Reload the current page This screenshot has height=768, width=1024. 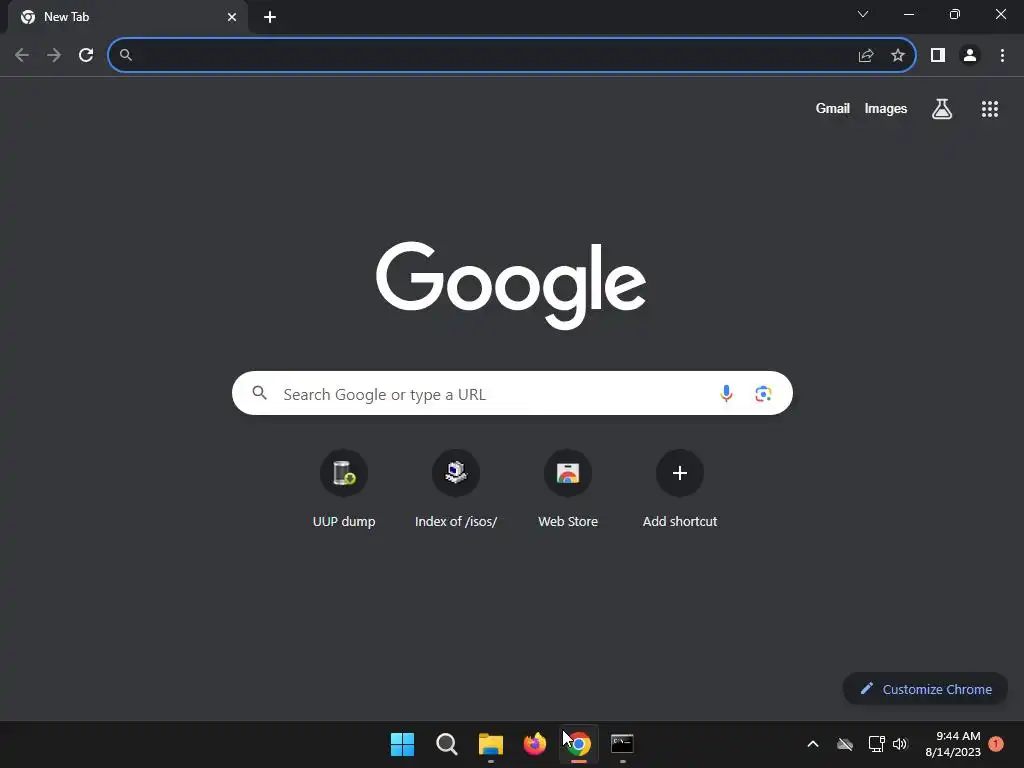pyautogui.click(x=86, y=55)
